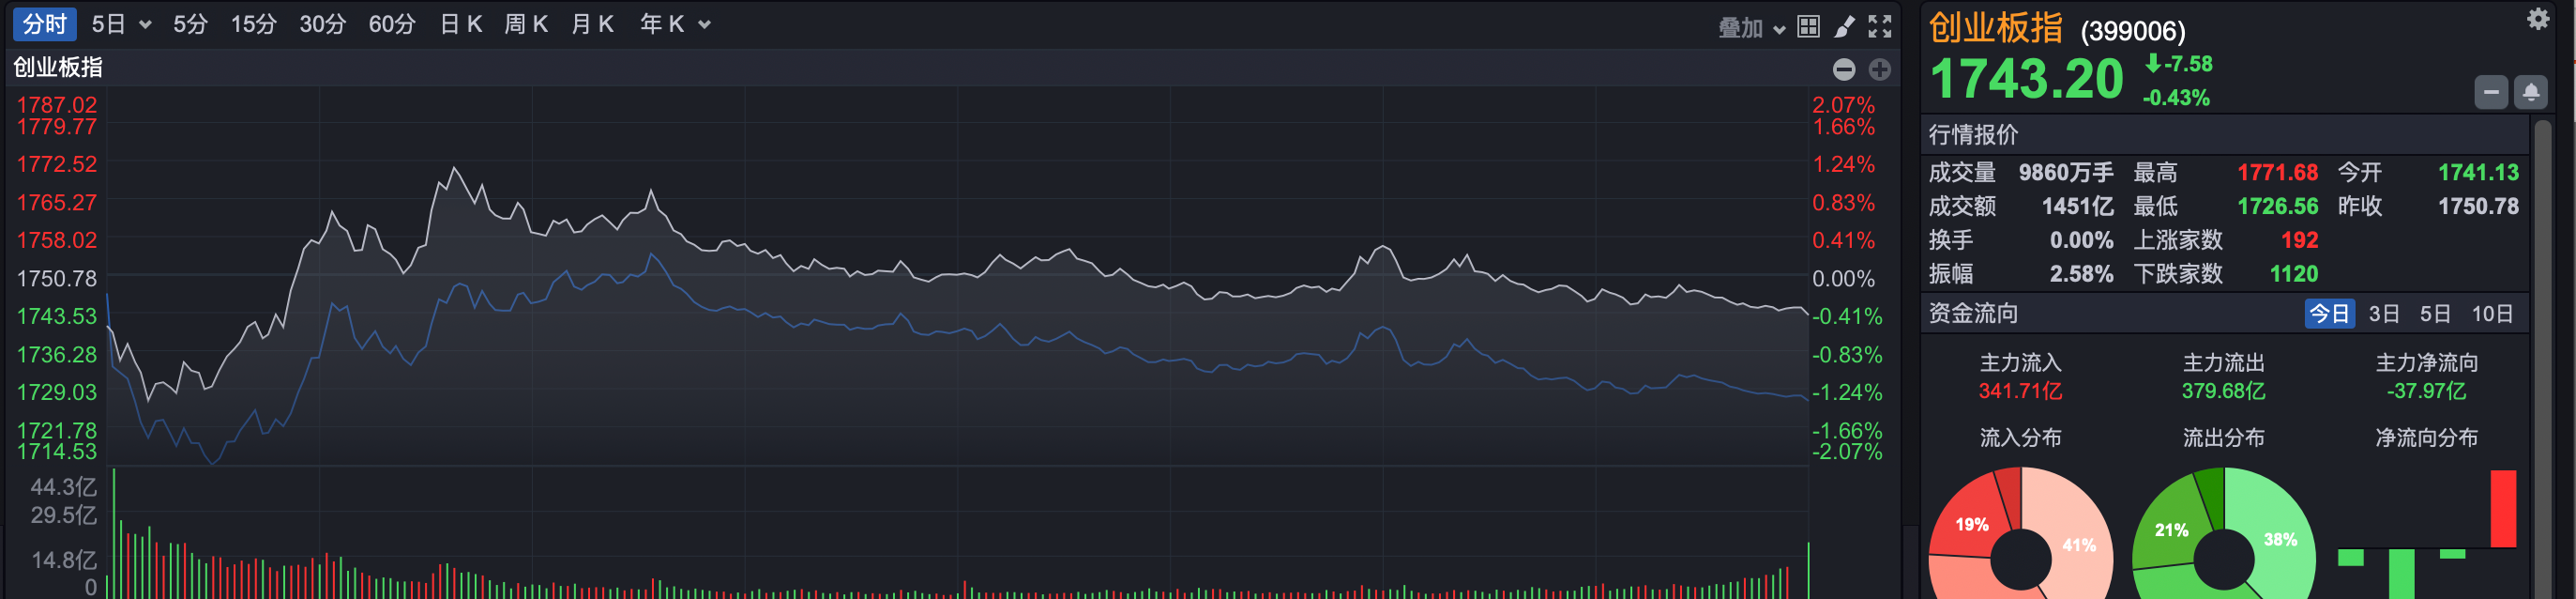Click the quote panel vertical scrollbar
2576x599 pixels.
(x=2542, y=360)
